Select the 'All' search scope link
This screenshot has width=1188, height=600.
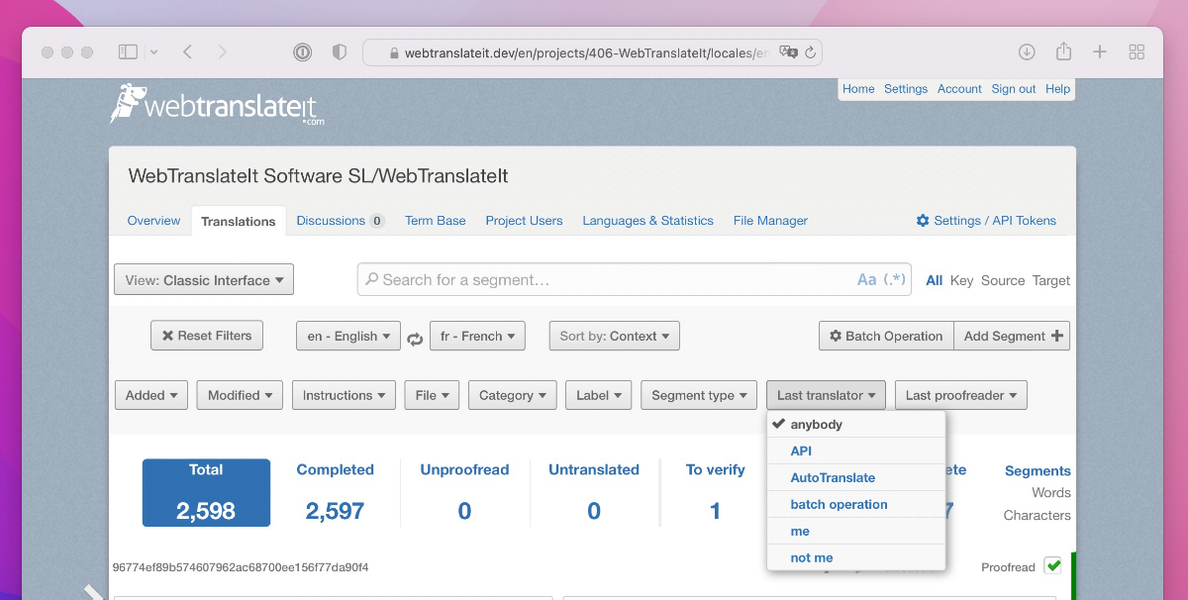[x=934, y=280]
